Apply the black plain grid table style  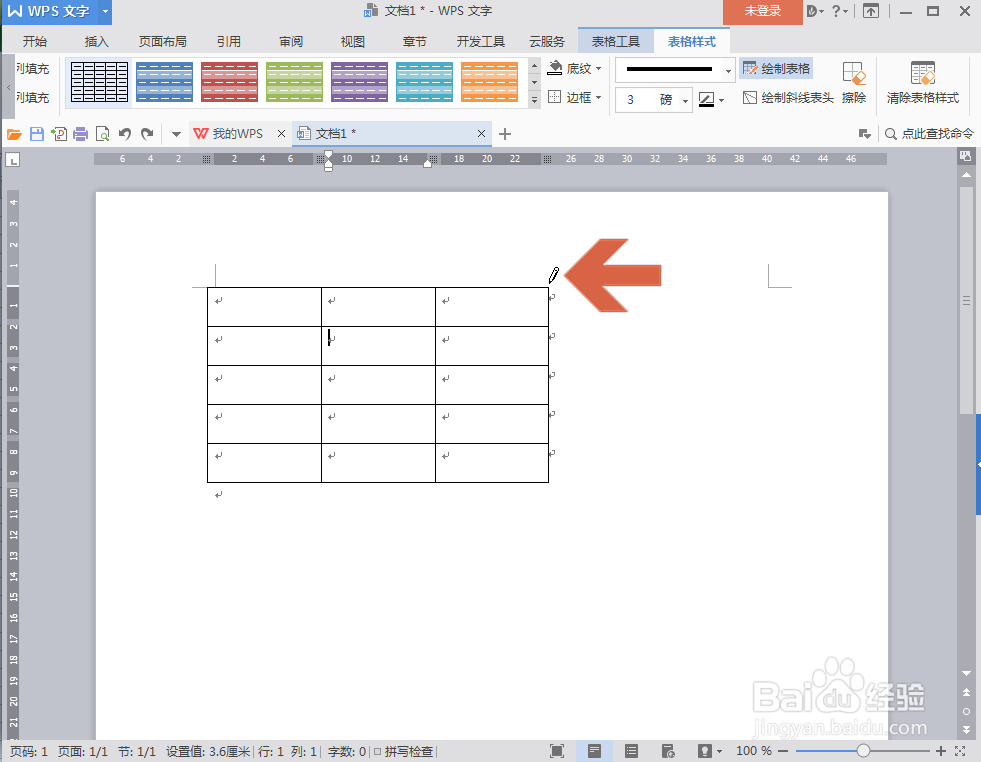point(99,82)
